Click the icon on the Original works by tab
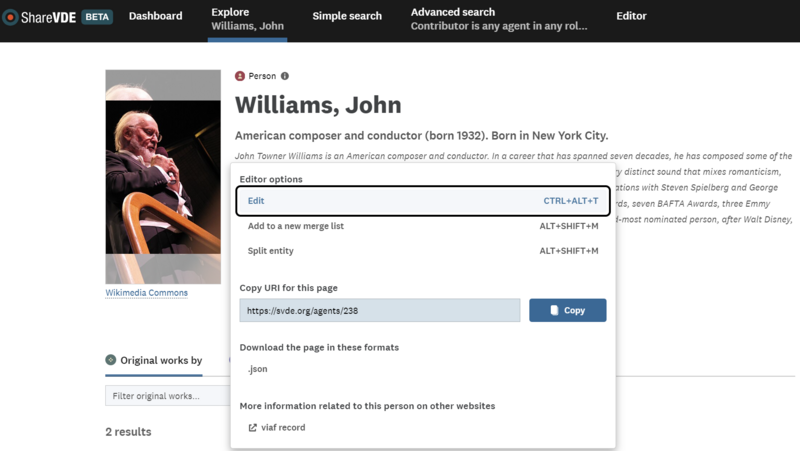800x451 pixels. pyautogui.click(x=111, y=360)
